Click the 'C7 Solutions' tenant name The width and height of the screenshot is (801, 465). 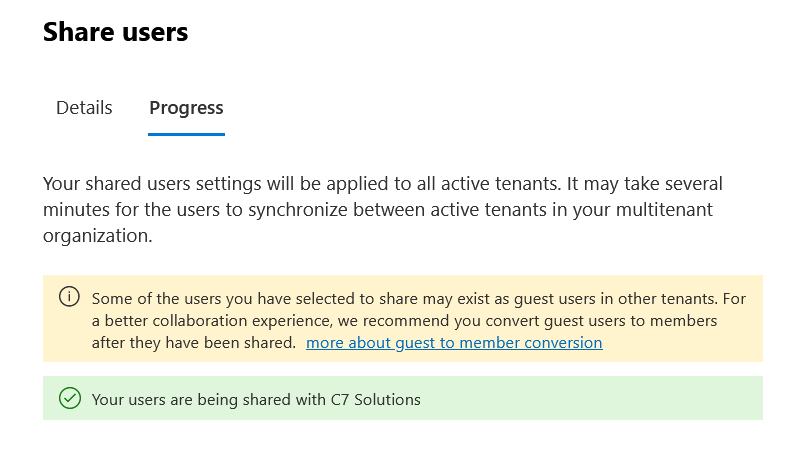(x=375, y=400)
